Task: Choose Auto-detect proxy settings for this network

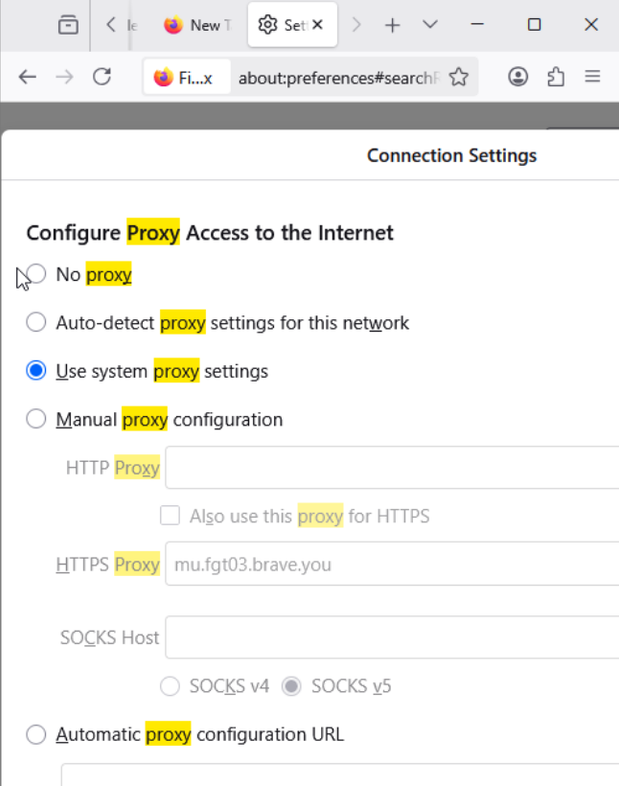Action: (37, 322)
